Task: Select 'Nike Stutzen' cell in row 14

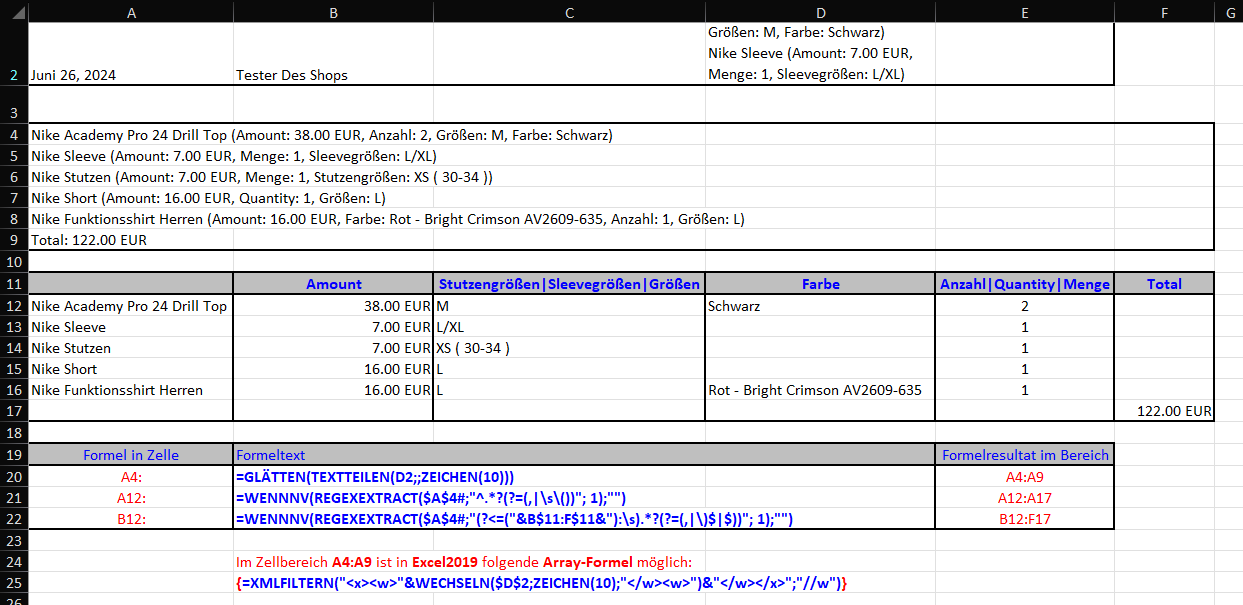Action: coord(131,348)
